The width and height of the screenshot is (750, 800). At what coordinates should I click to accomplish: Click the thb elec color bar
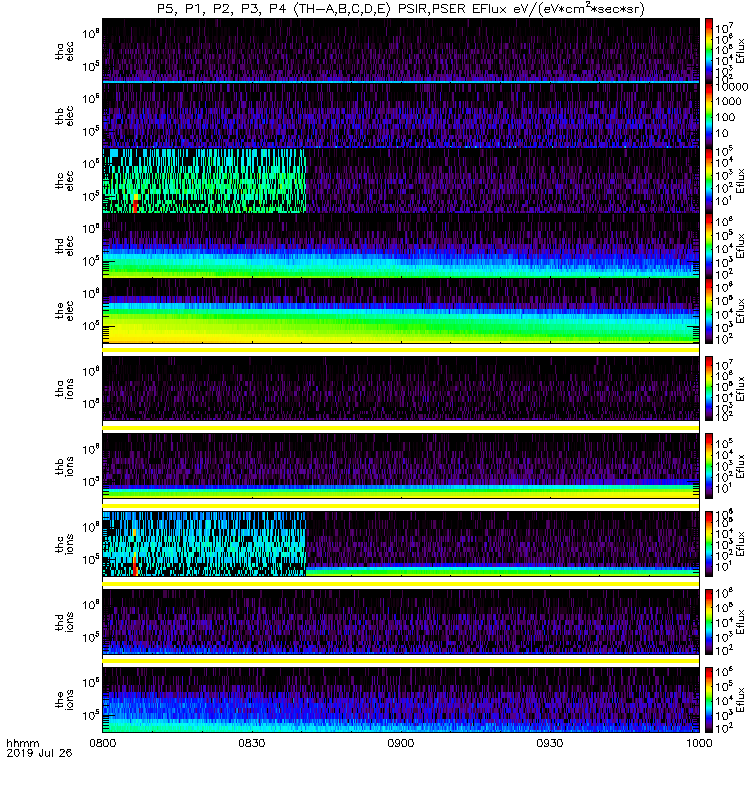(x=709, y=115)
